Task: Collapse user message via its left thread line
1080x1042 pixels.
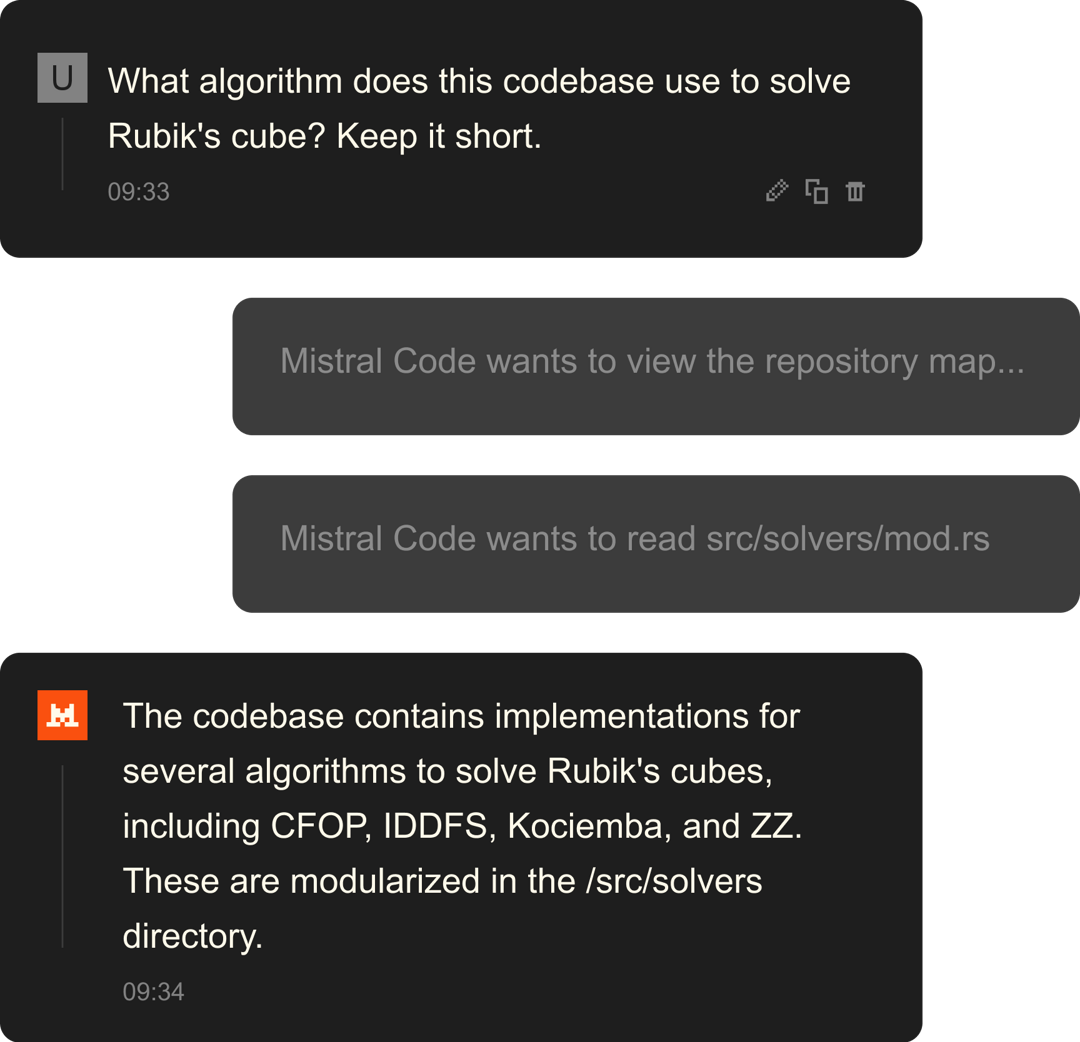Action: (x=62, y=154)
